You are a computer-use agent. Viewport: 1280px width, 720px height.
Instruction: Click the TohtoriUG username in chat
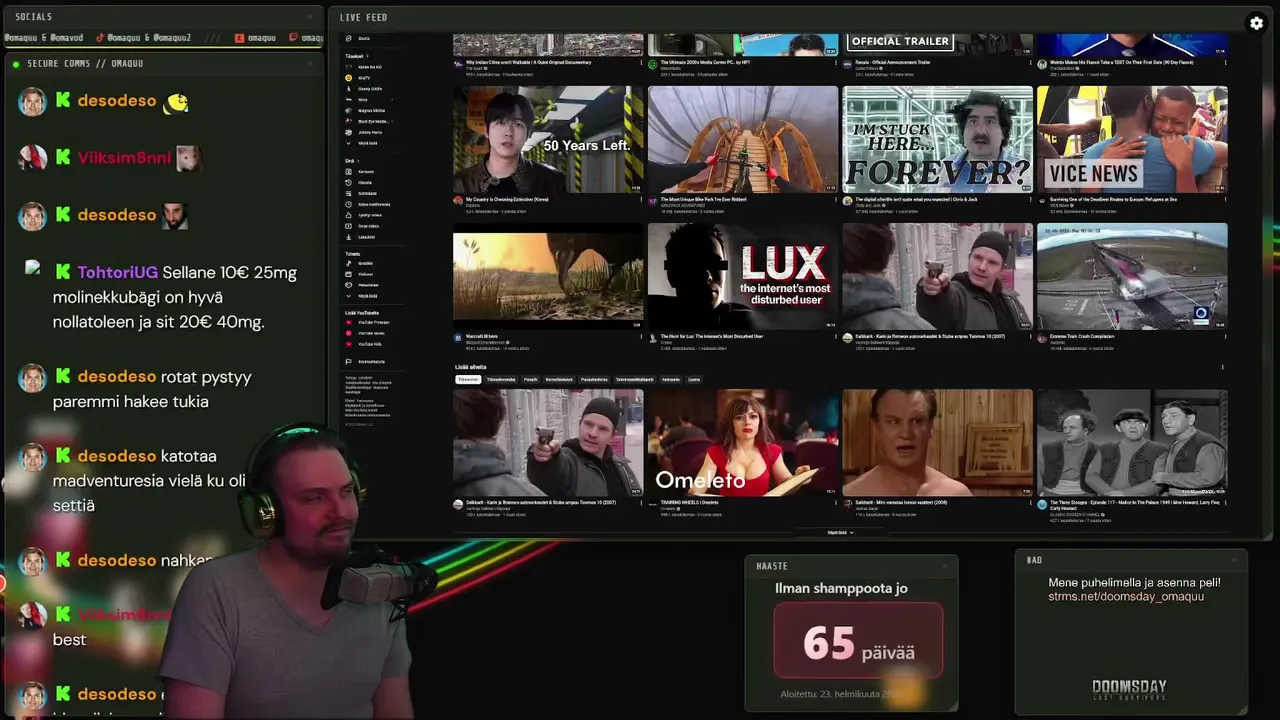pos(118,272)
